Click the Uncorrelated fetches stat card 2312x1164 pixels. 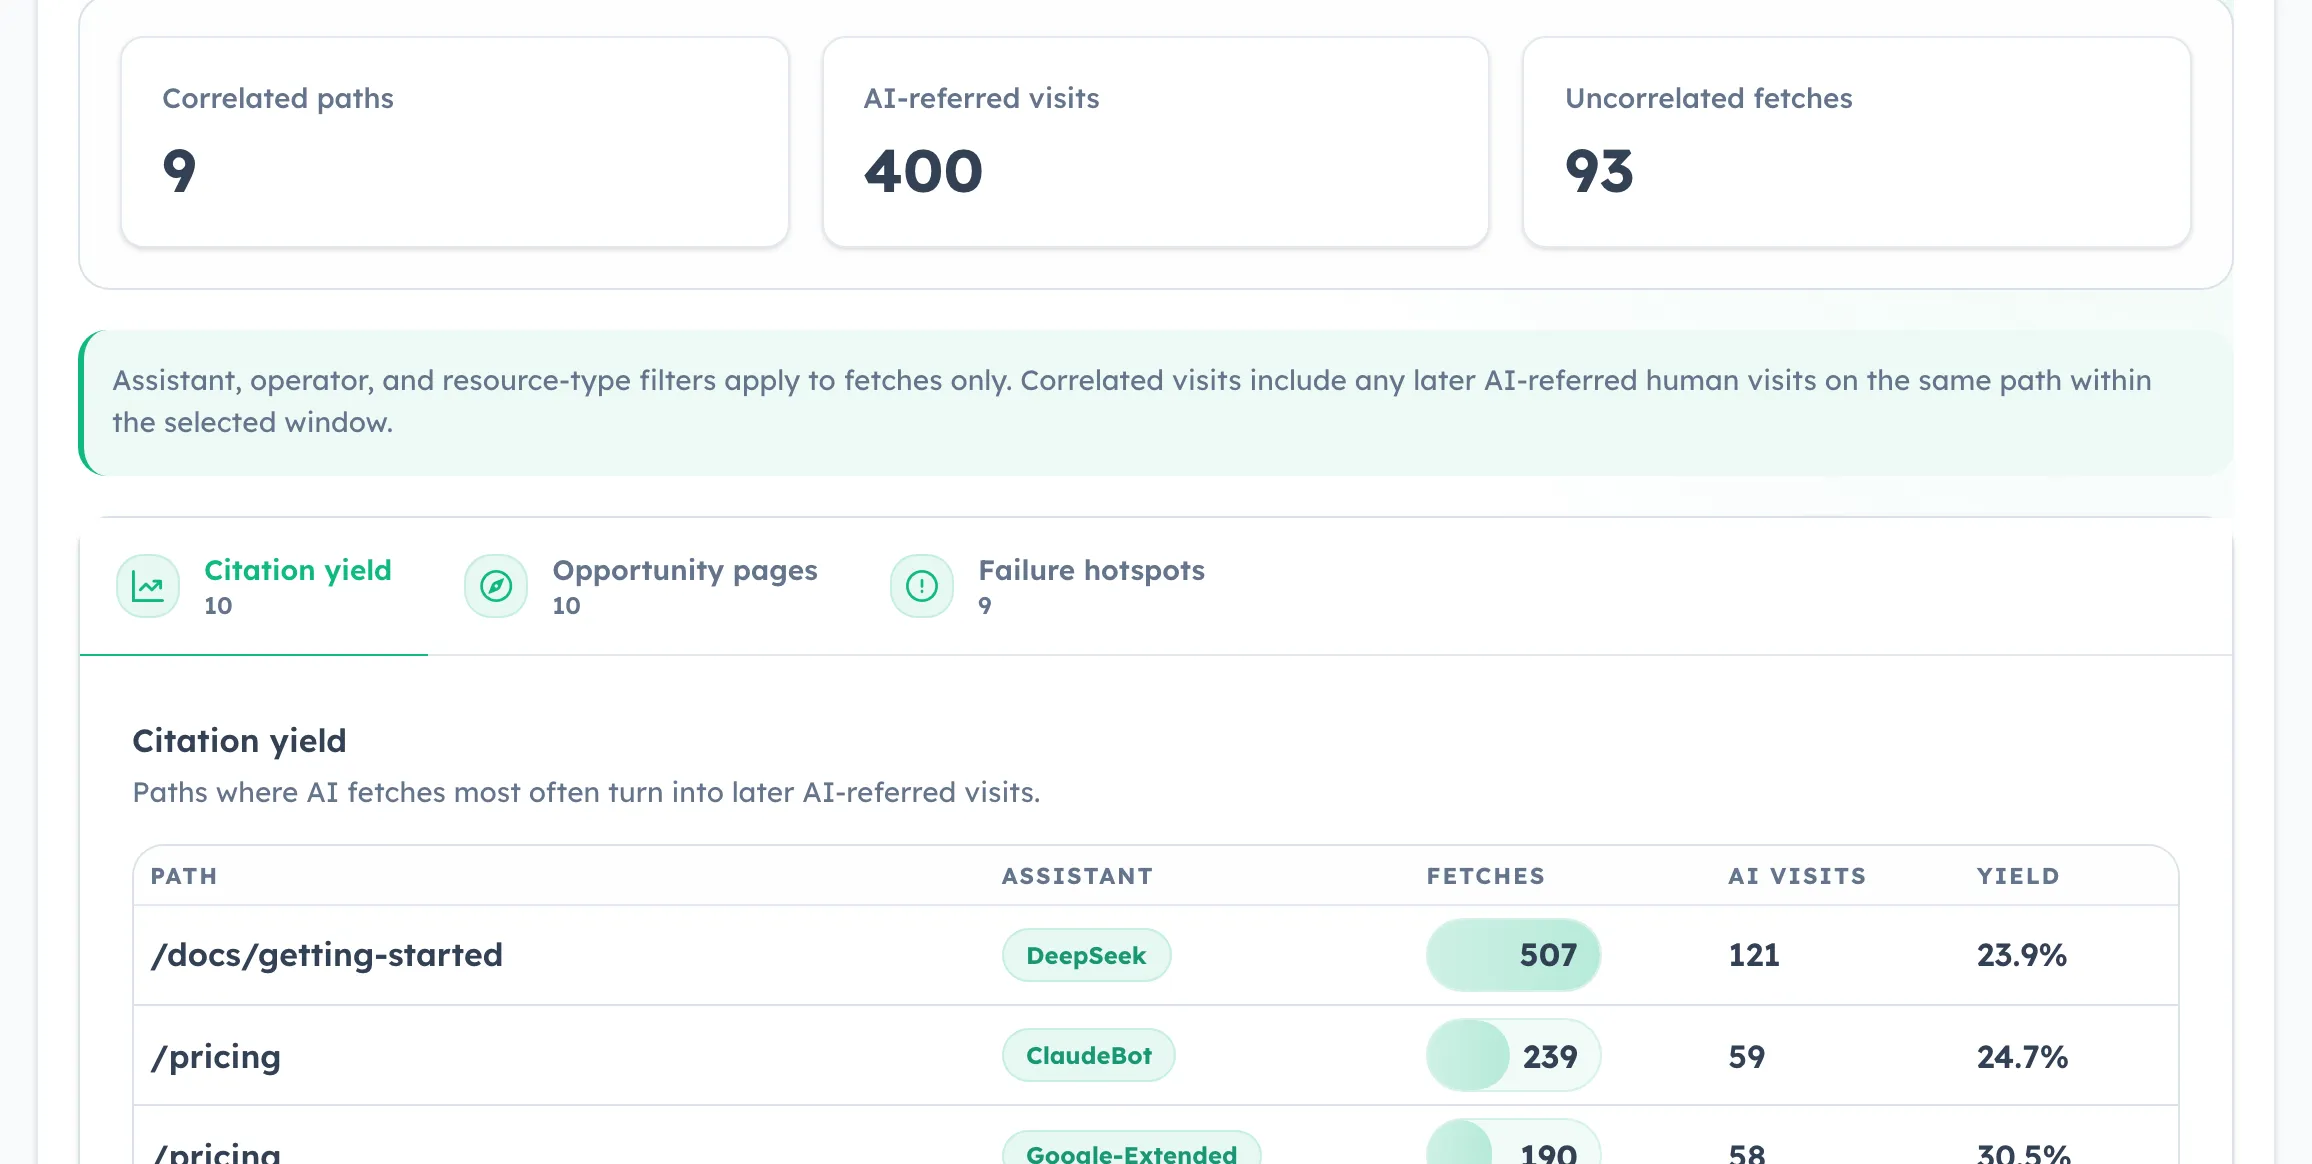point(1856,142)
